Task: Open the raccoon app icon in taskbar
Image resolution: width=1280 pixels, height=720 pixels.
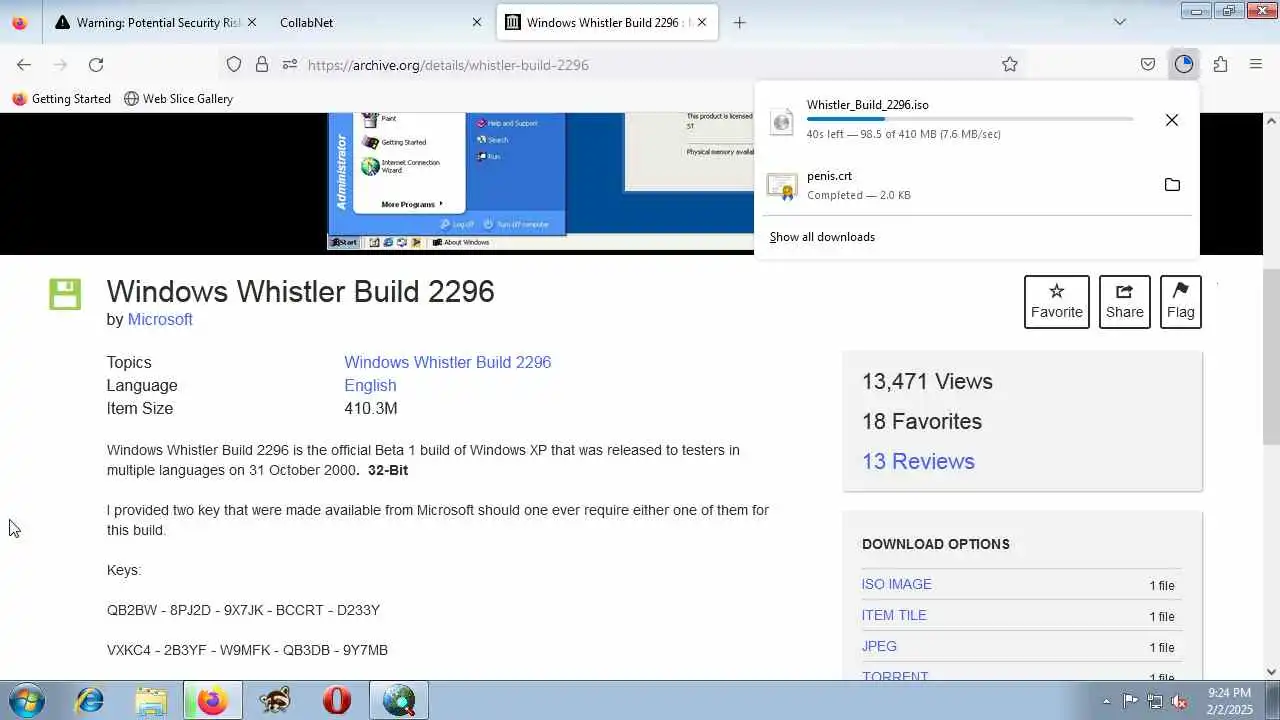Action: 275,701
